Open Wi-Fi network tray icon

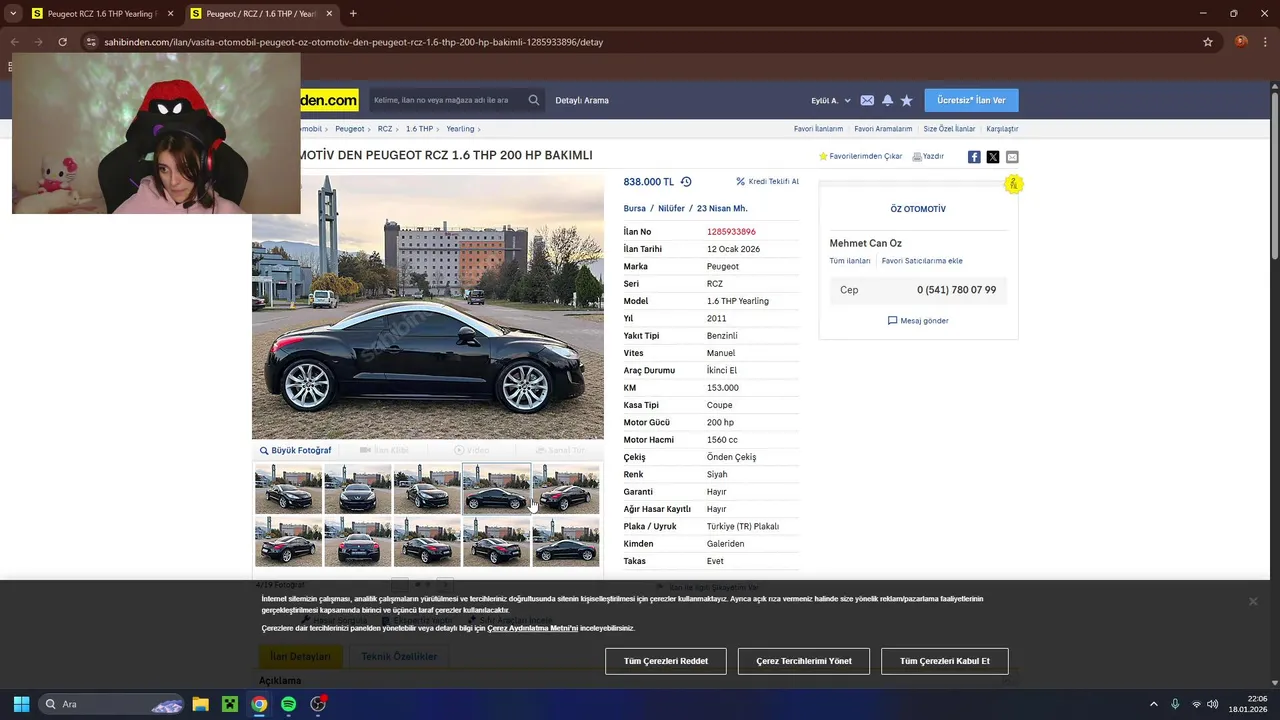(1196, 704)
